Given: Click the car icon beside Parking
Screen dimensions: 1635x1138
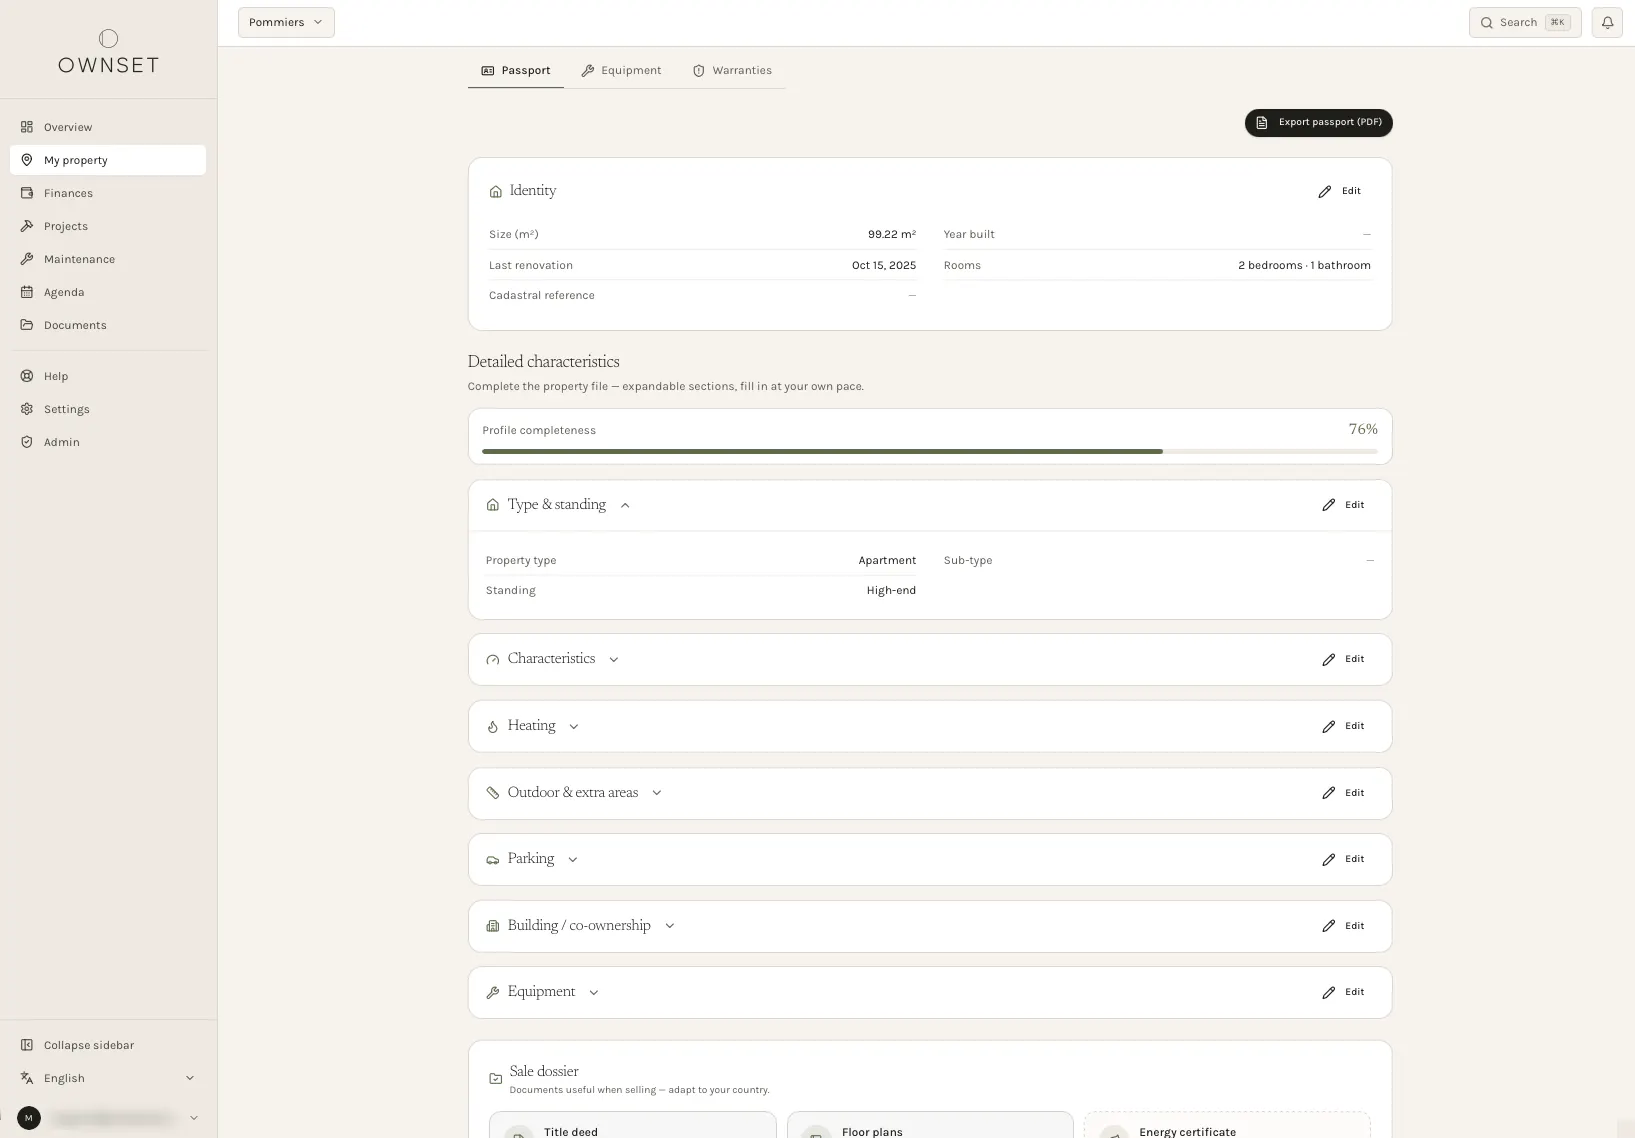Looking at the screenshot, I should (492, 859).
